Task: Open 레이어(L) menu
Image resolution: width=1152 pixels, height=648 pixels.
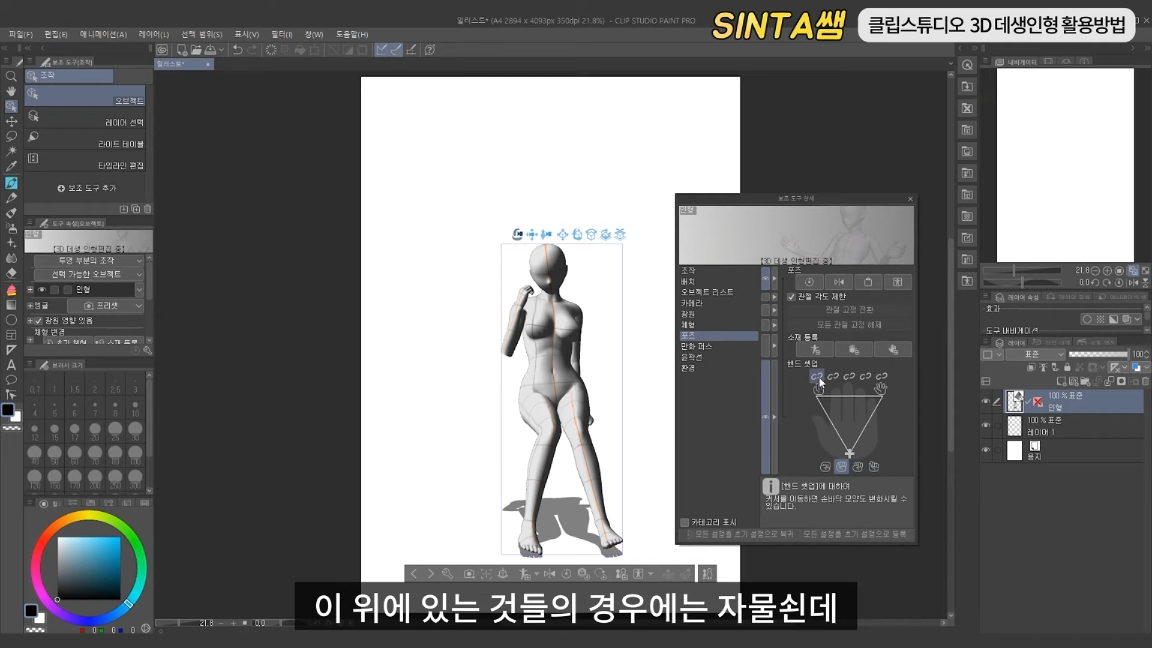Action: click(154, 35)
